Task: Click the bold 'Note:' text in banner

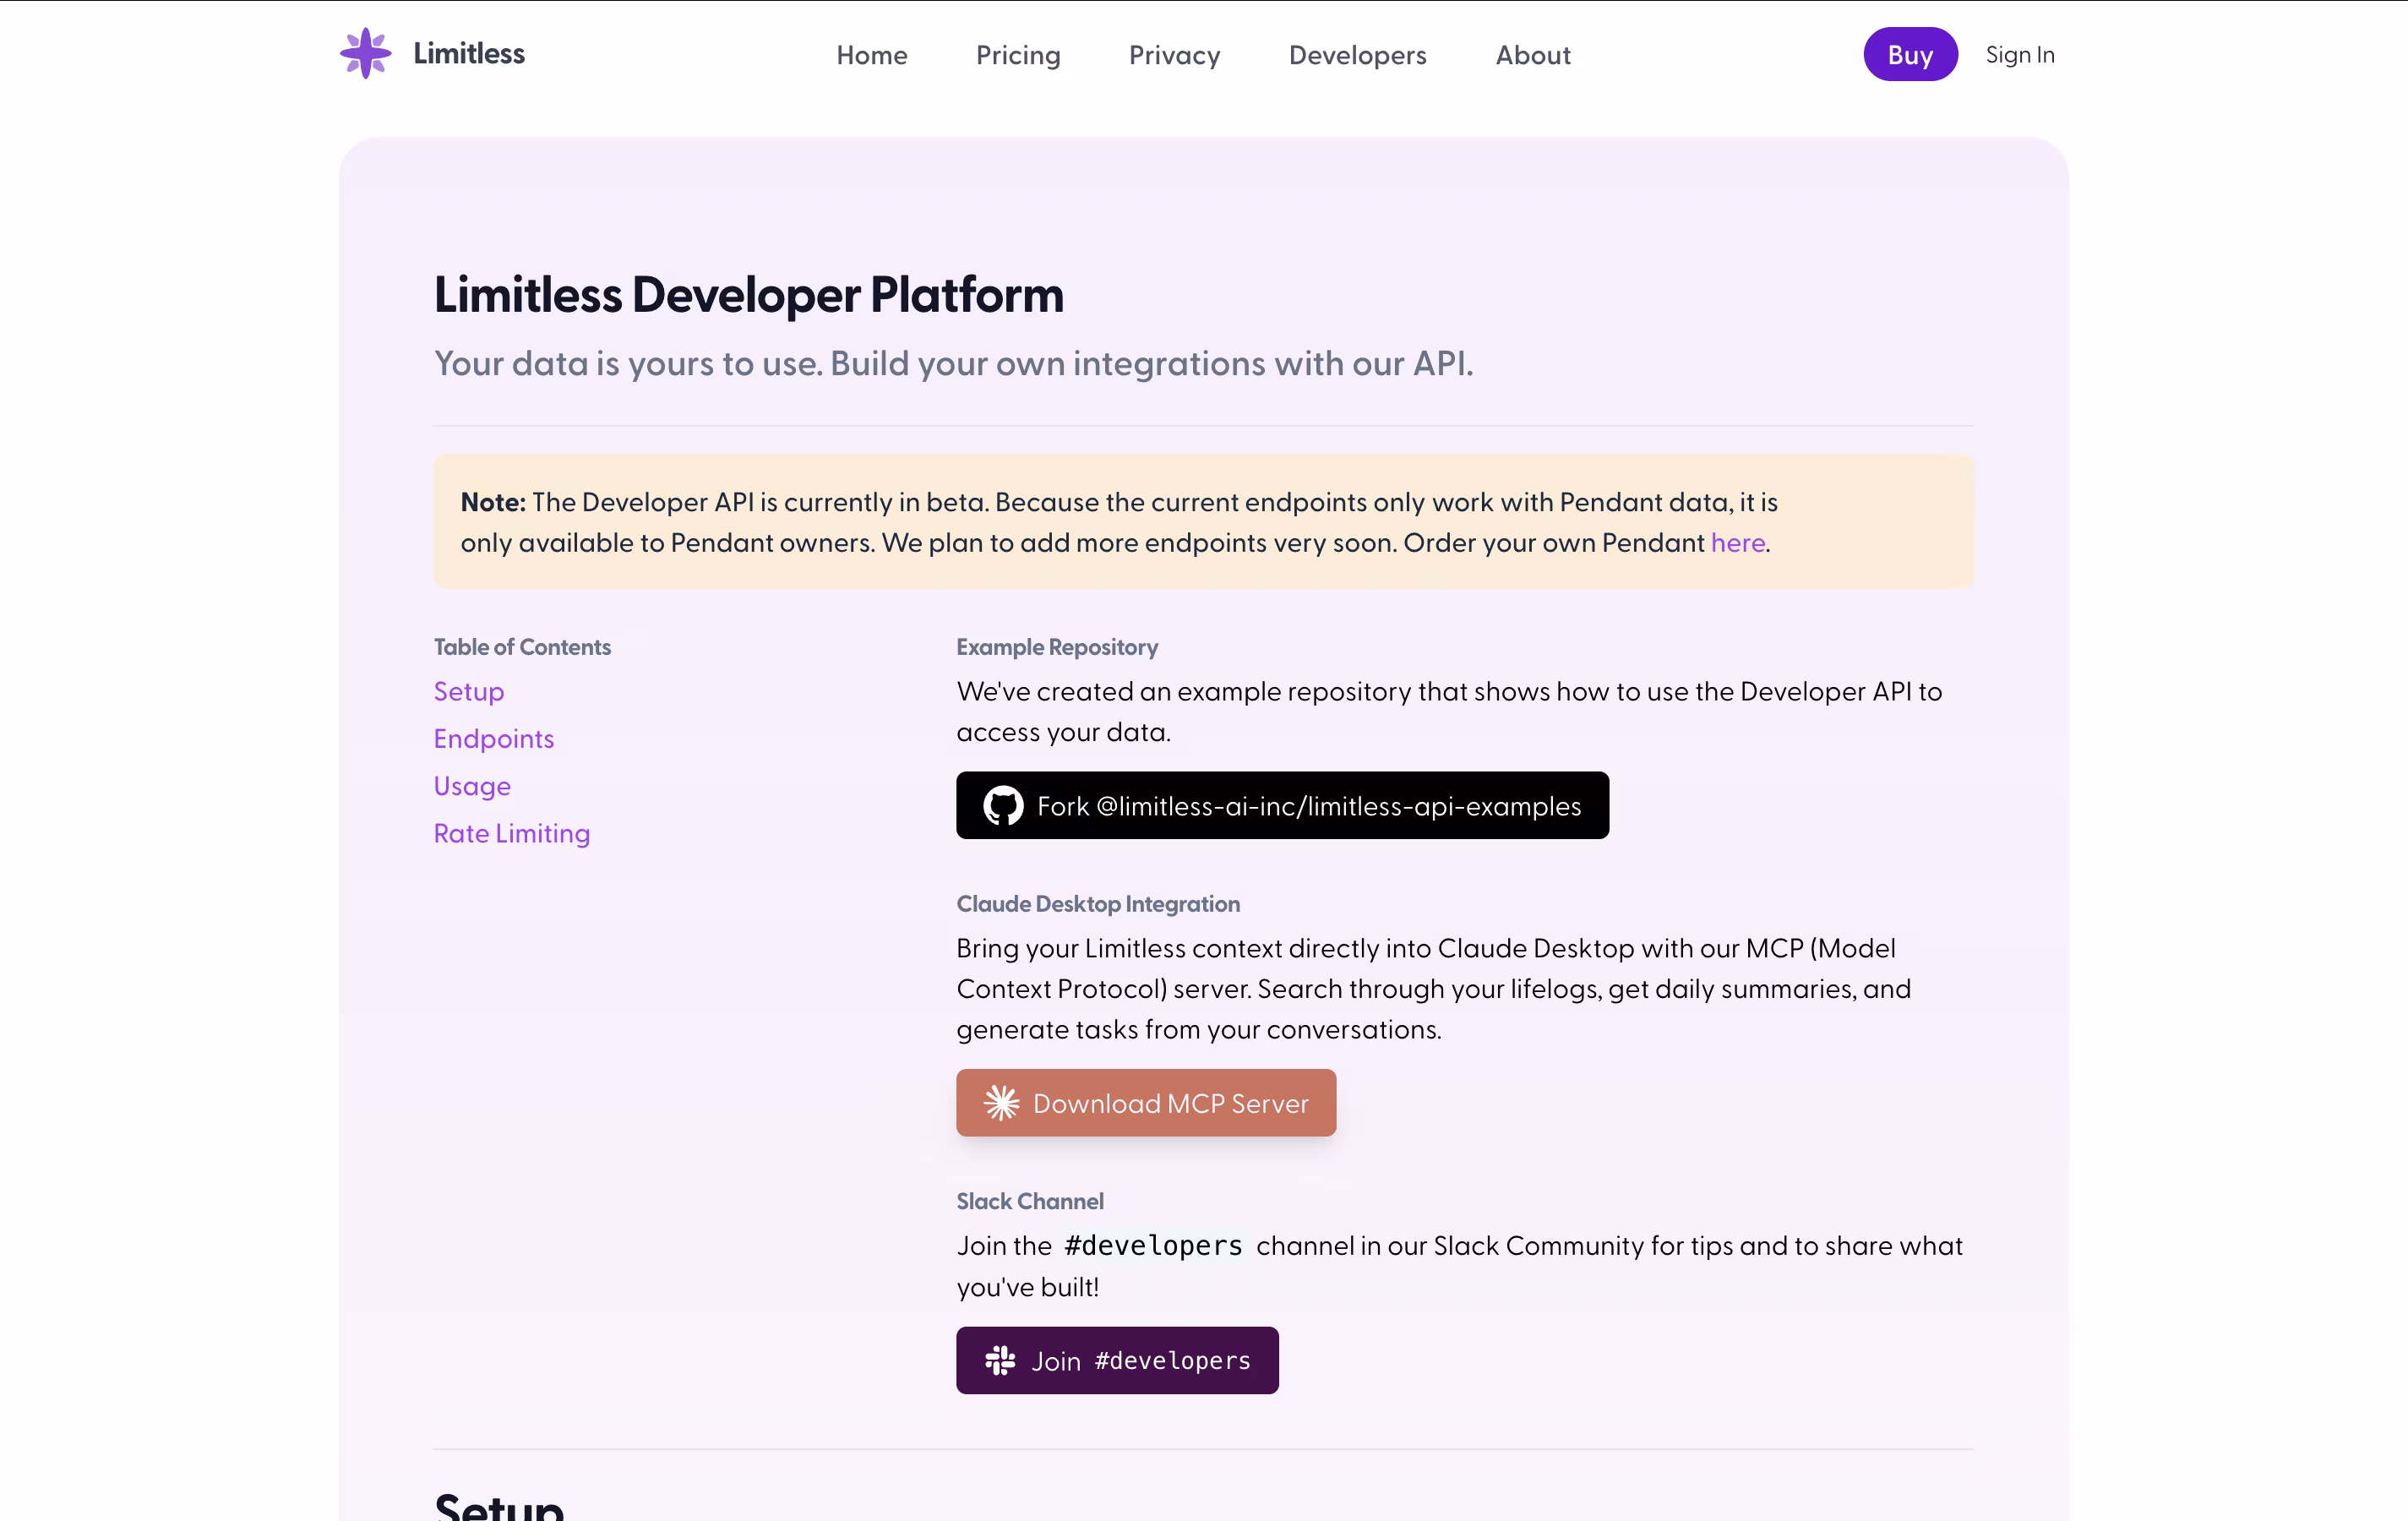Action: 493,501
